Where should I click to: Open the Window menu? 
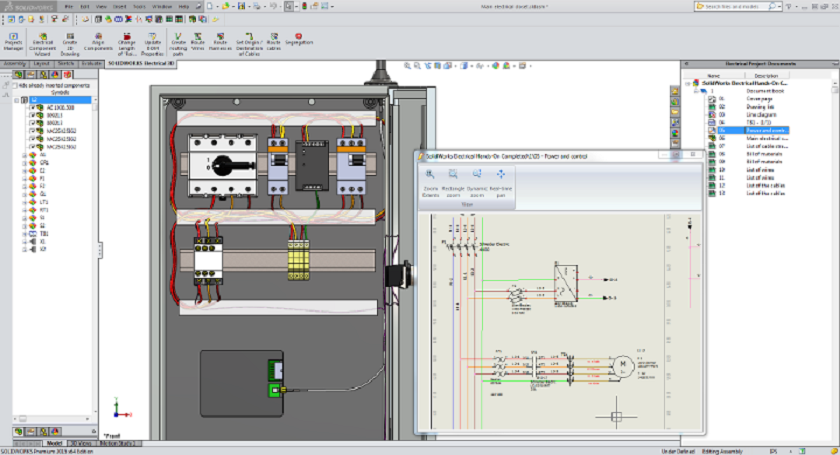pos(162,6)
